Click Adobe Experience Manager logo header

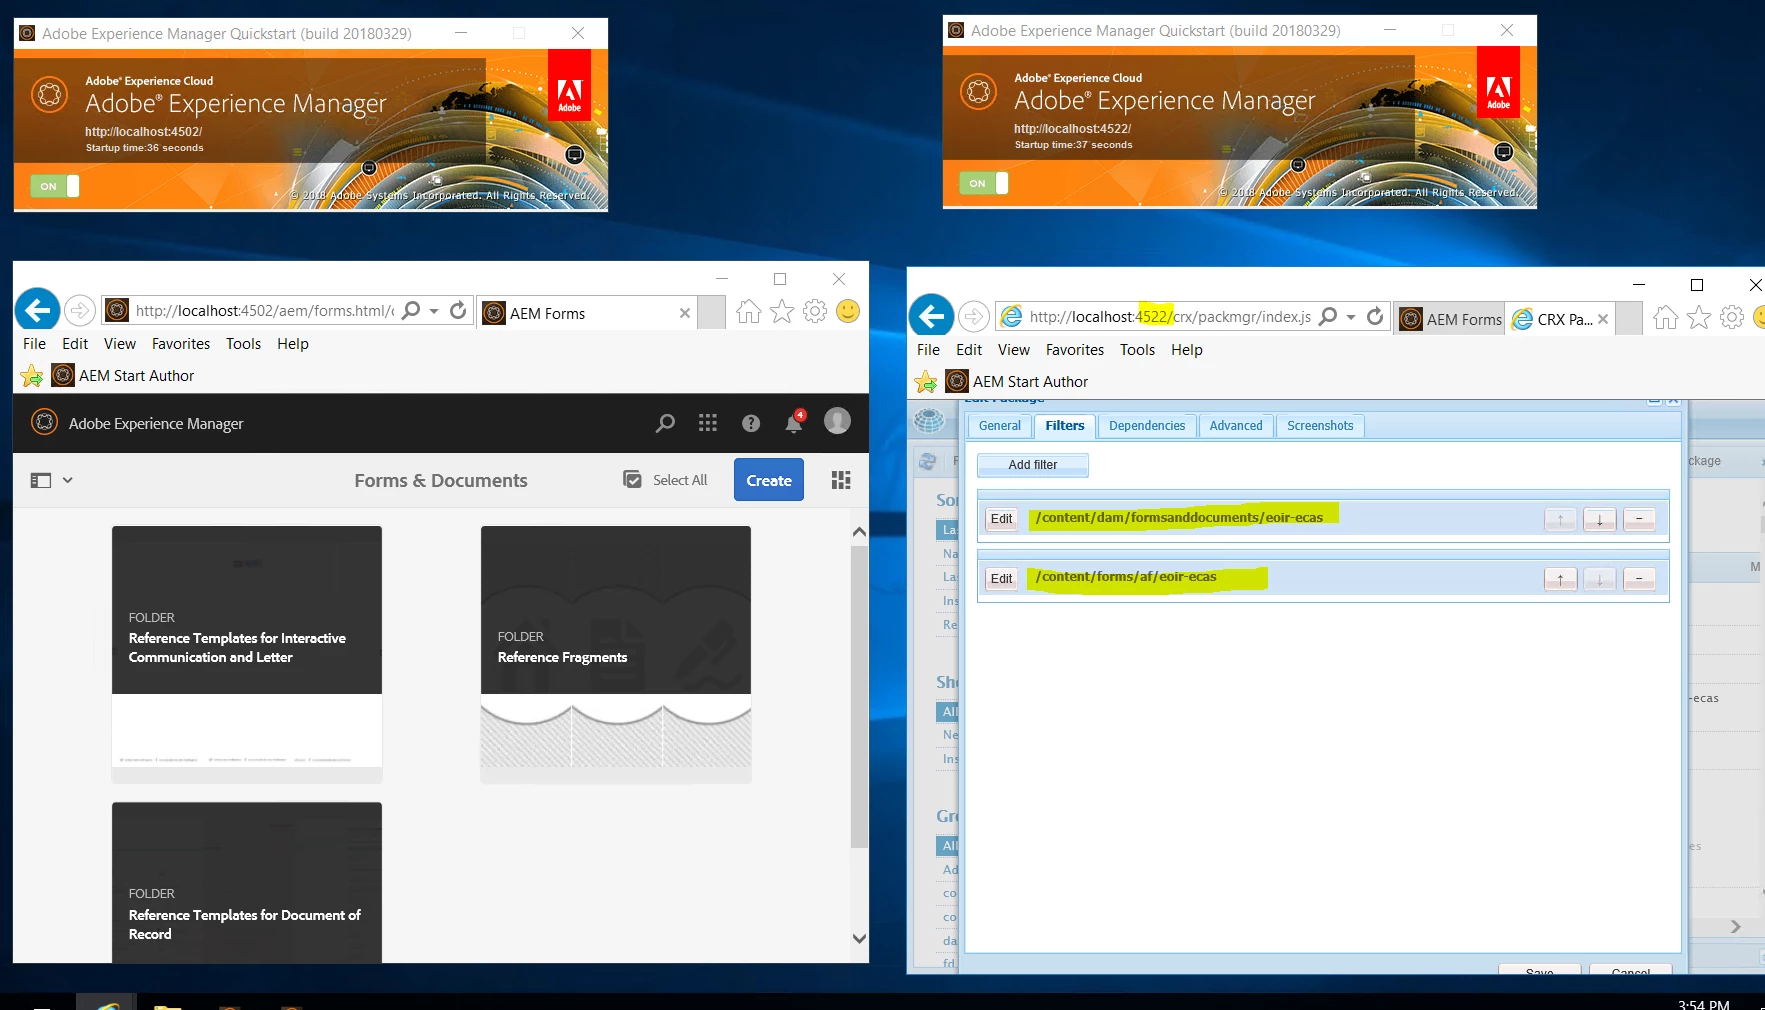click(137, 423)
